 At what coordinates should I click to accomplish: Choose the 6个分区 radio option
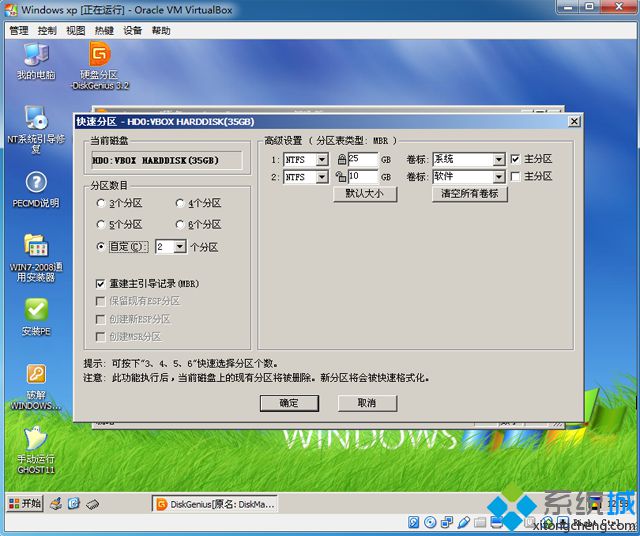click(x=180, y=224)
